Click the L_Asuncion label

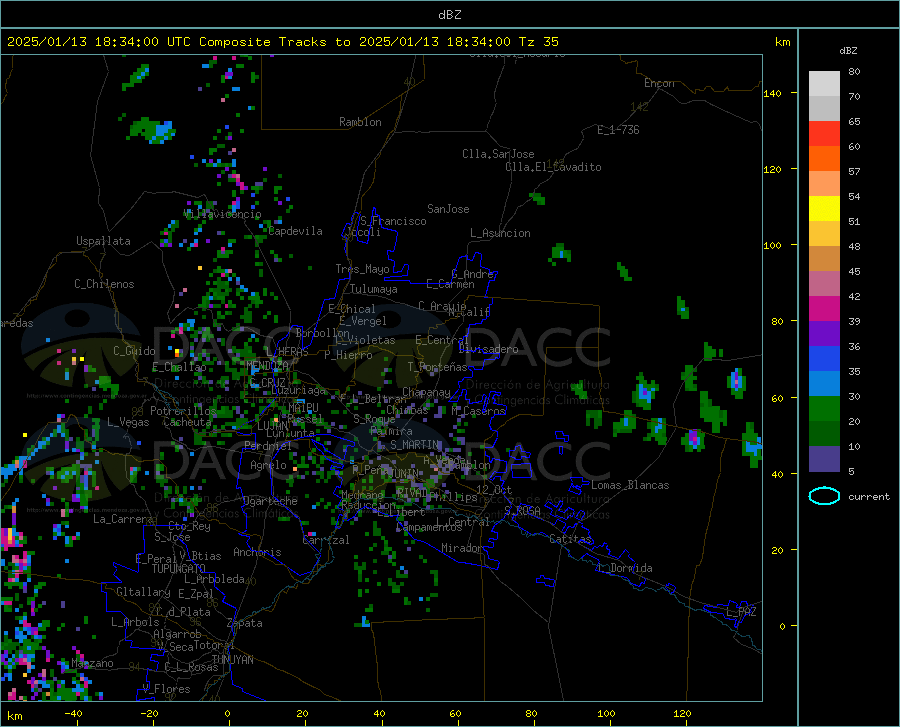500,233
